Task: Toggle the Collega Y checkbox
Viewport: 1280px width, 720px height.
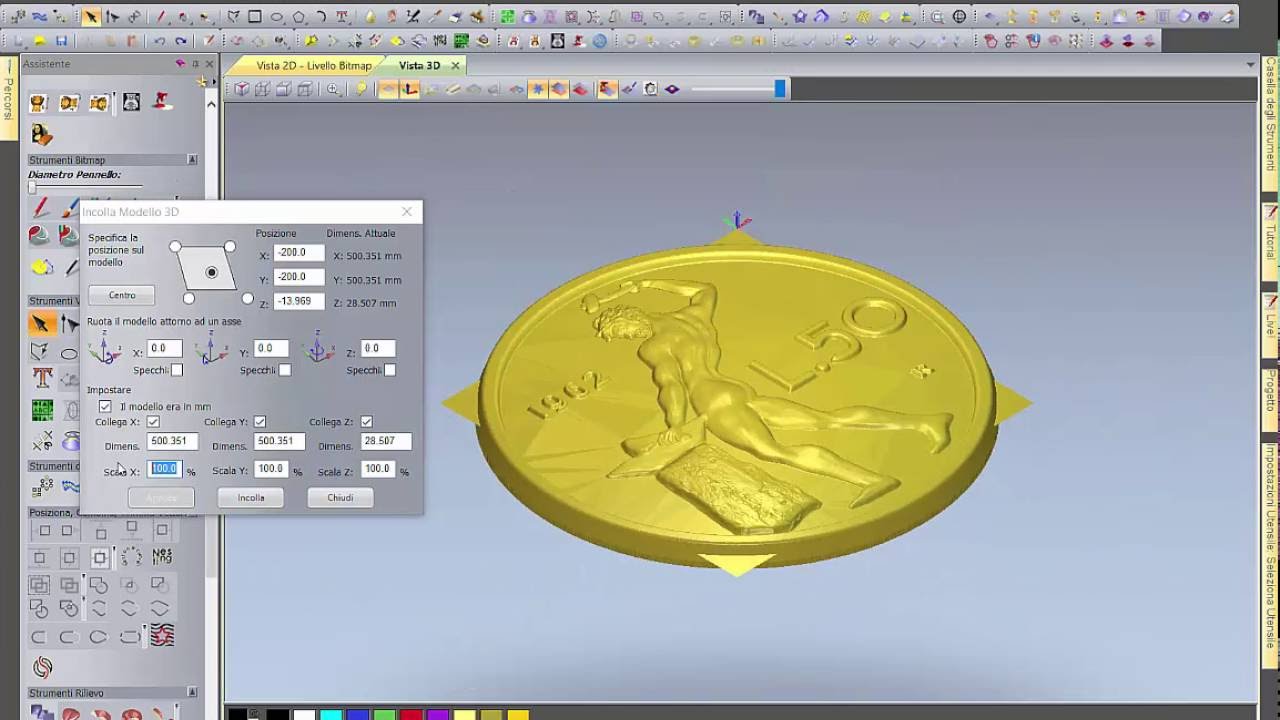Action: (x=259, y=422)
